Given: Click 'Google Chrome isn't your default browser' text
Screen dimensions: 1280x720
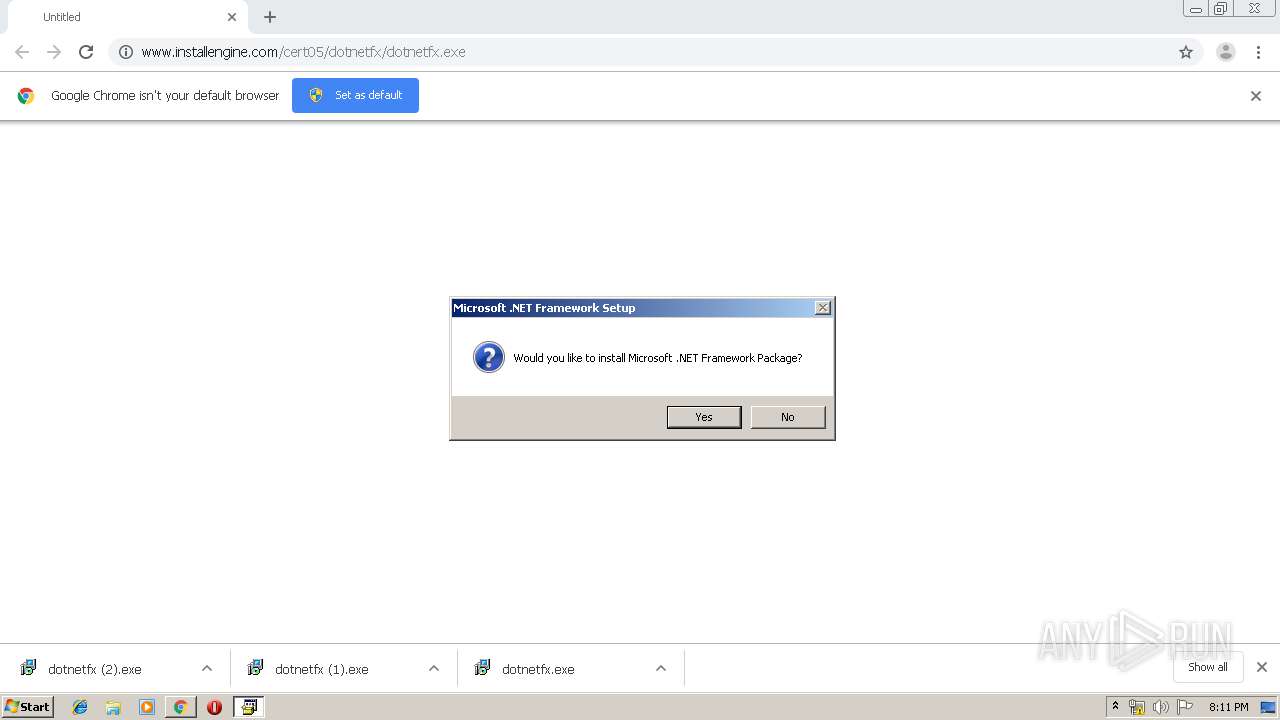Looking at the screenshot, I should point(165,96).
